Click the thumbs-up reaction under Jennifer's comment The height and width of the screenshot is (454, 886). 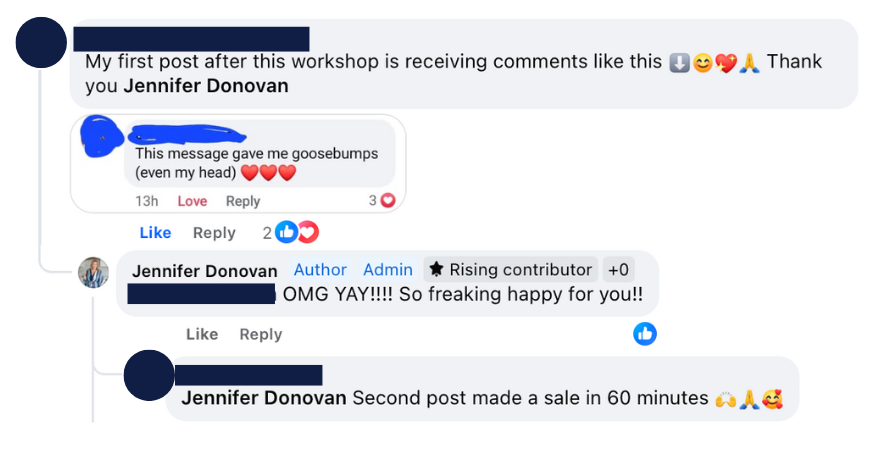click(645, 334)
